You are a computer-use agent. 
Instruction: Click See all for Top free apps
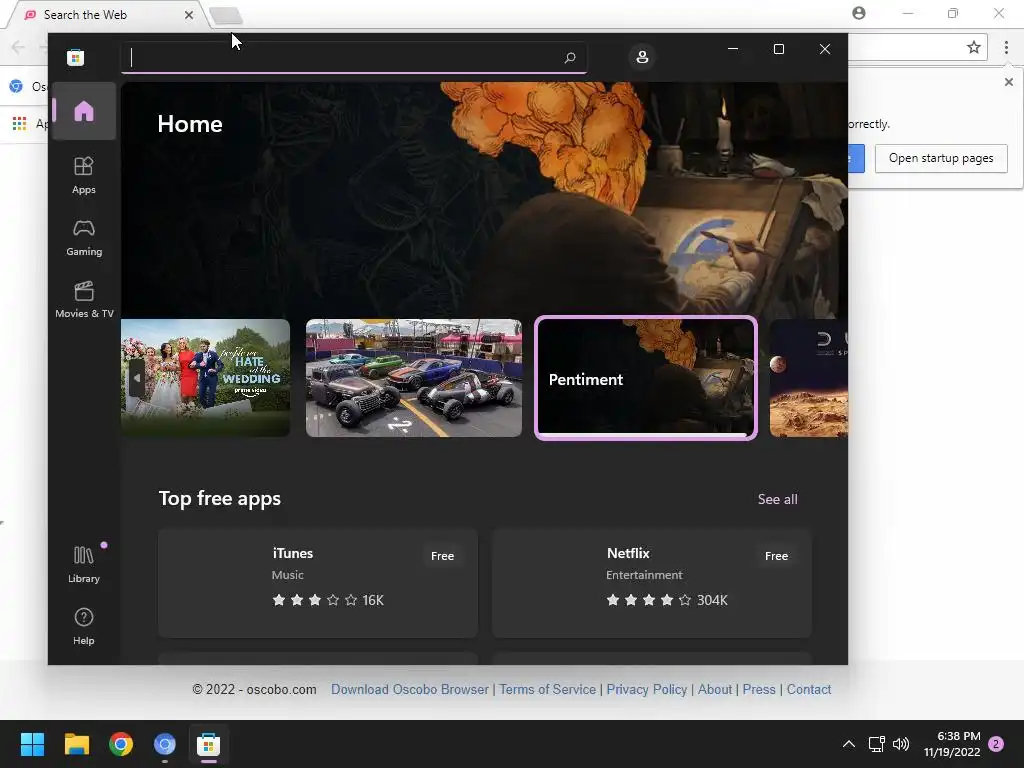pos(777,499)
